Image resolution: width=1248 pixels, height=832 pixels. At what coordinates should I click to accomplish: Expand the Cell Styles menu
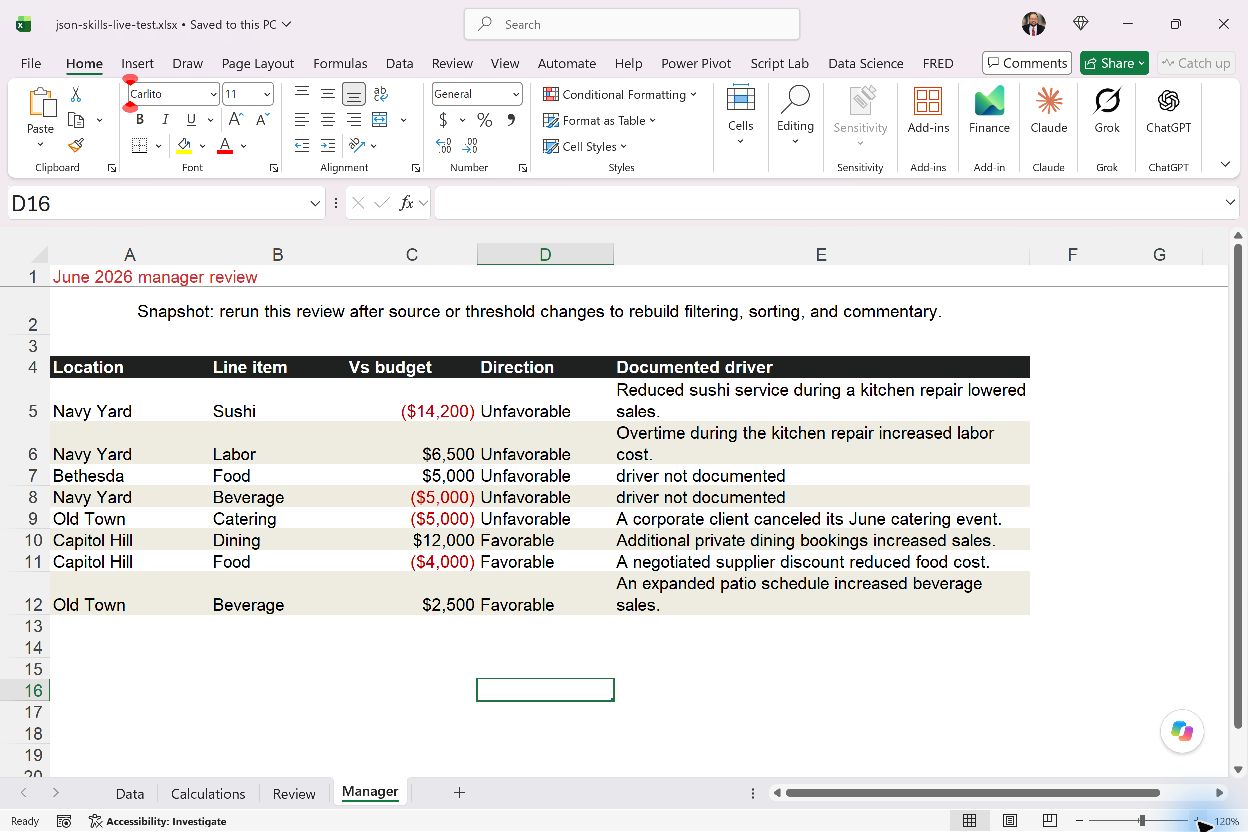[585, 146]
